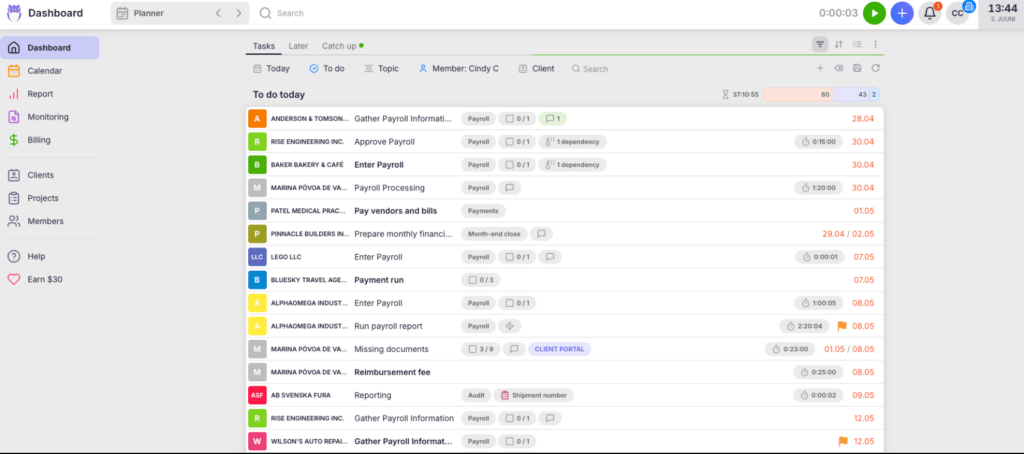Screen dimensions: 1024x454
Task: Refresh the task list
Action: click(875, 68)
